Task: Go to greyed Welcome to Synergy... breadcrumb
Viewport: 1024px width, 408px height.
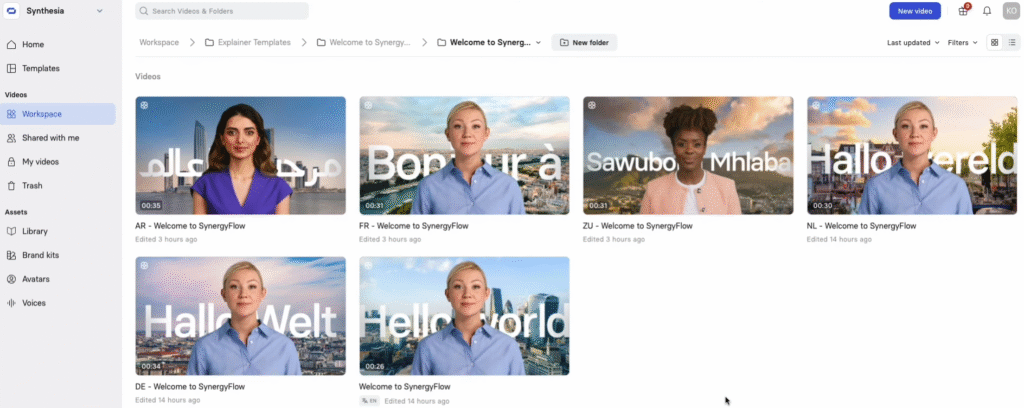Action: pos(364,42)
